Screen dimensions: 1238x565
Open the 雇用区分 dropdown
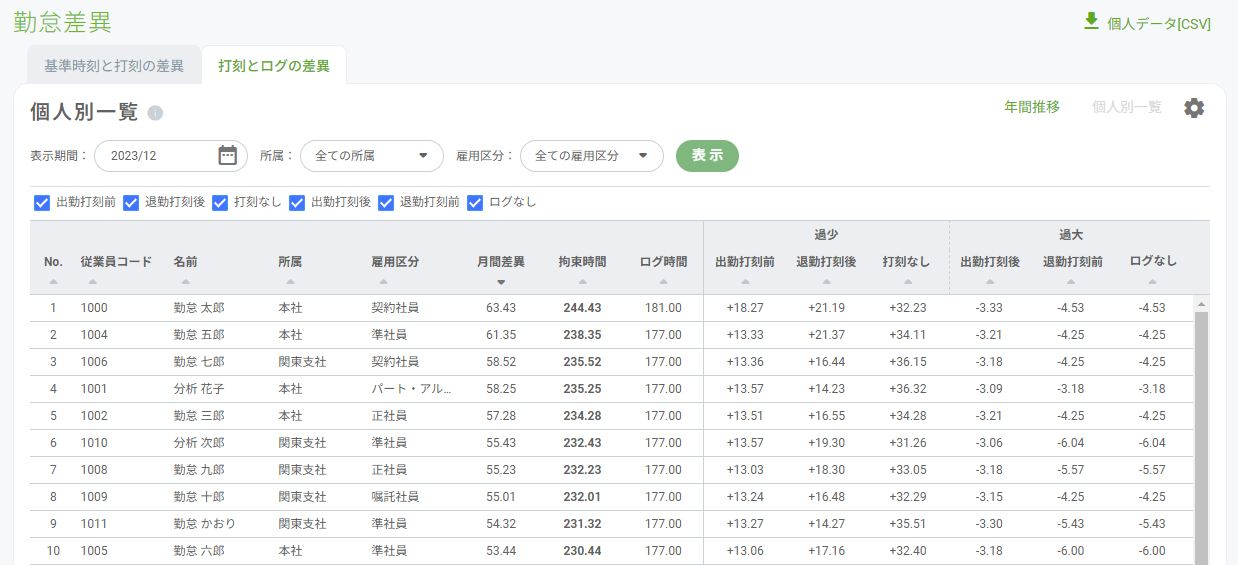point(591,156)
